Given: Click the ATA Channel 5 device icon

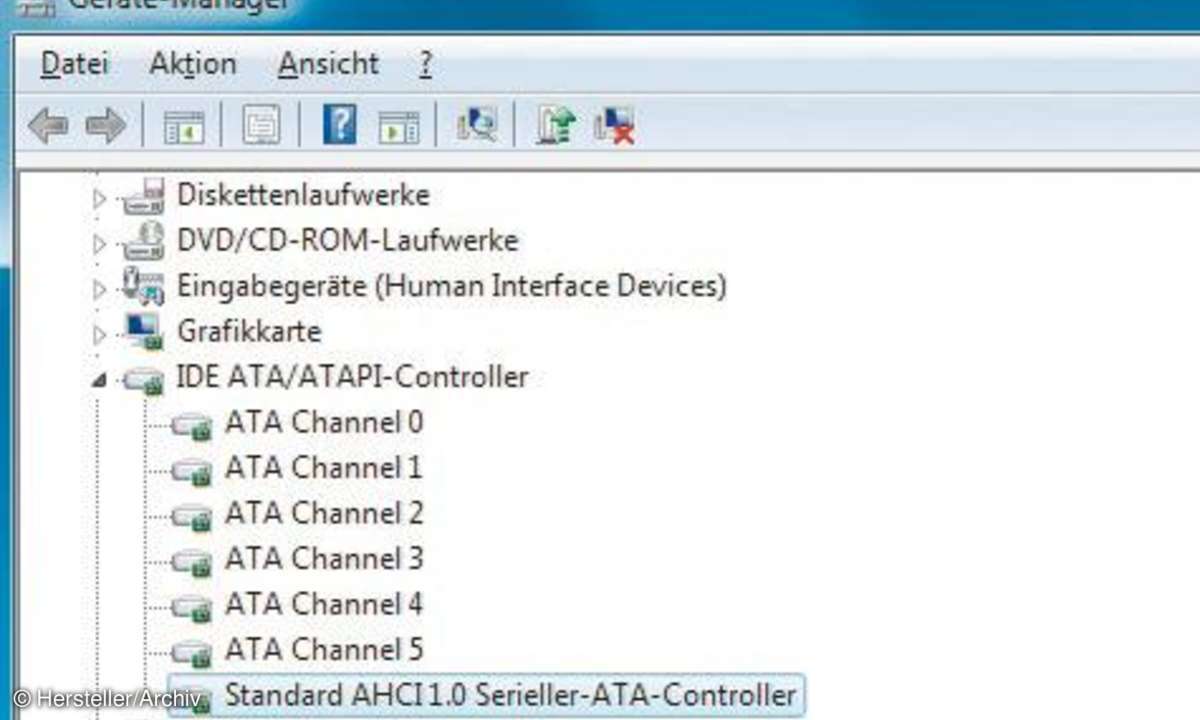Looking at the screenshot, I should pos(192,655).
